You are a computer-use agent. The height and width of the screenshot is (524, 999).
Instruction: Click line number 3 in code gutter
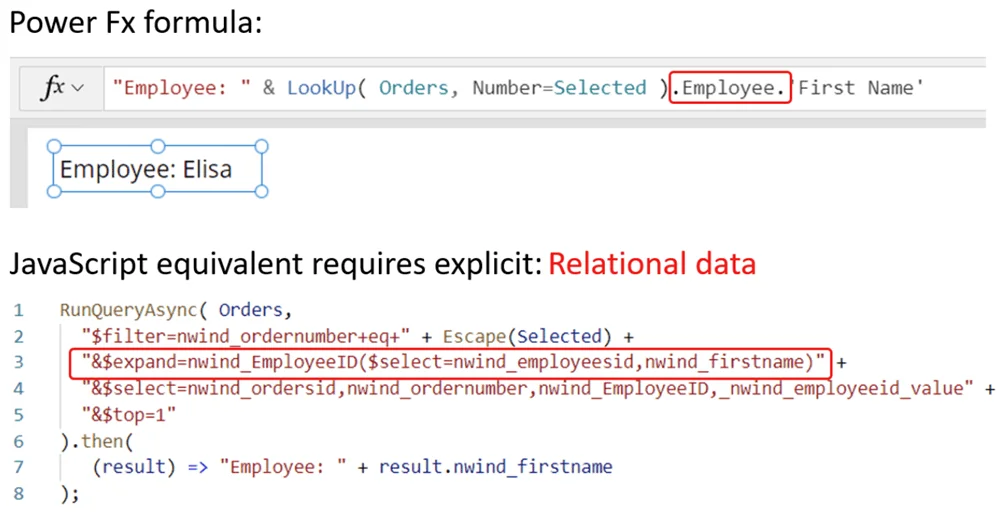[19, 362]
